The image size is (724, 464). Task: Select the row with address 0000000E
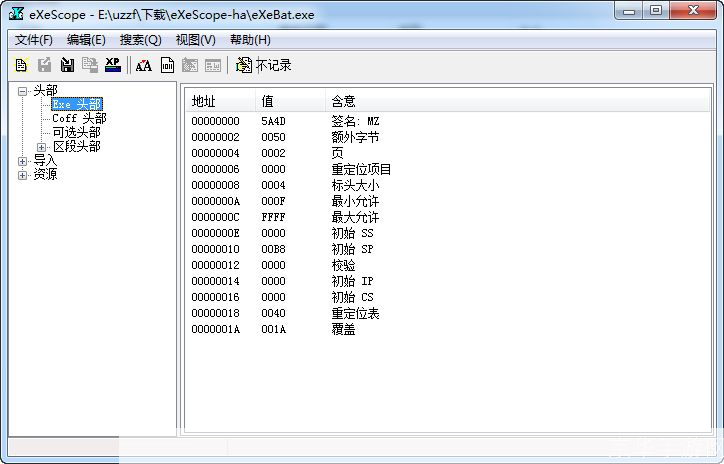point(215,234)
